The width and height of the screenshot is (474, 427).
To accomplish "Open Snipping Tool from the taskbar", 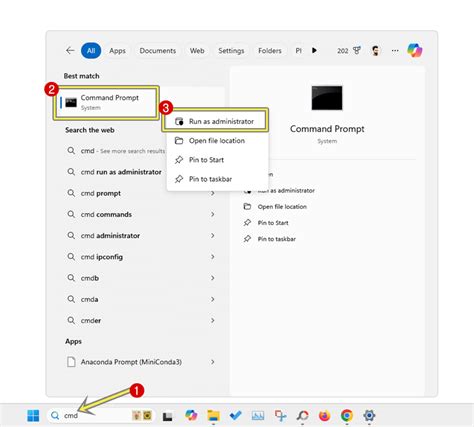I will pyautogui.click(x=280, y=415).
